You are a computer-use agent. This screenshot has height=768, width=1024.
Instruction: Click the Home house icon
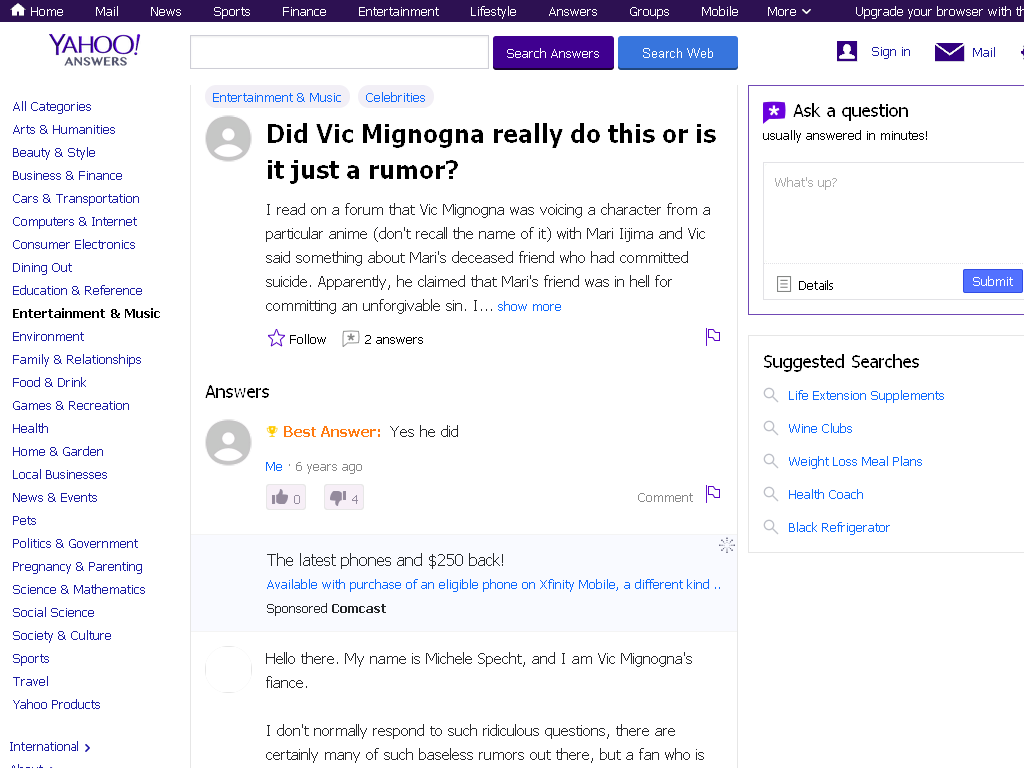[x=18, y=10]
